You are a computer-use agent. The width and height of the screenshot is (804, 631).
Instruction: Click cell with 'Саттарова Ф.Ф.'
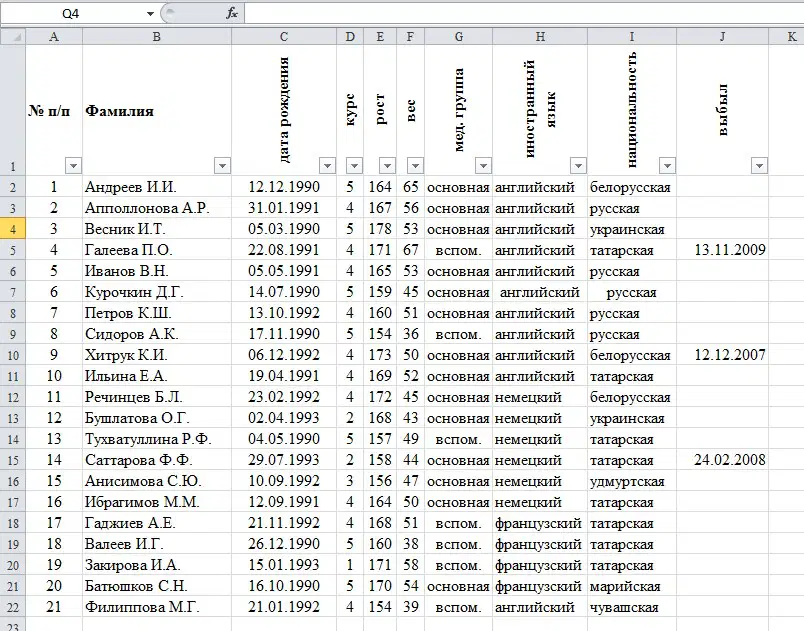tap(157, 460)
